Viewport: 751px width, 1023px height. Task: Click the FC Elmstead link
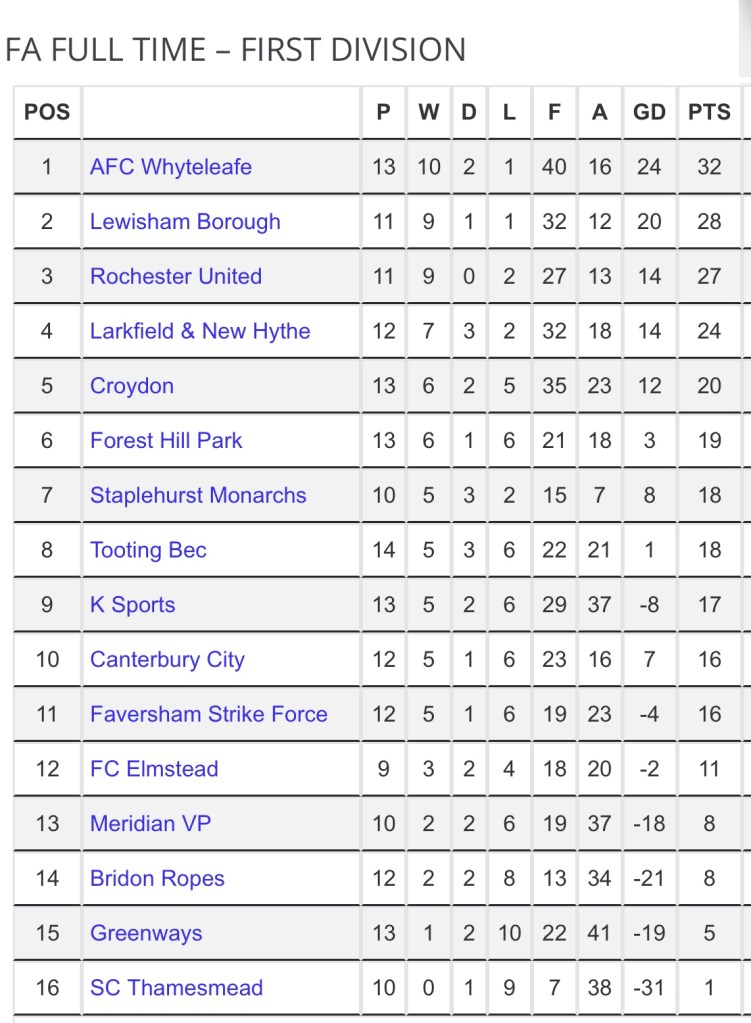[154, 769]
